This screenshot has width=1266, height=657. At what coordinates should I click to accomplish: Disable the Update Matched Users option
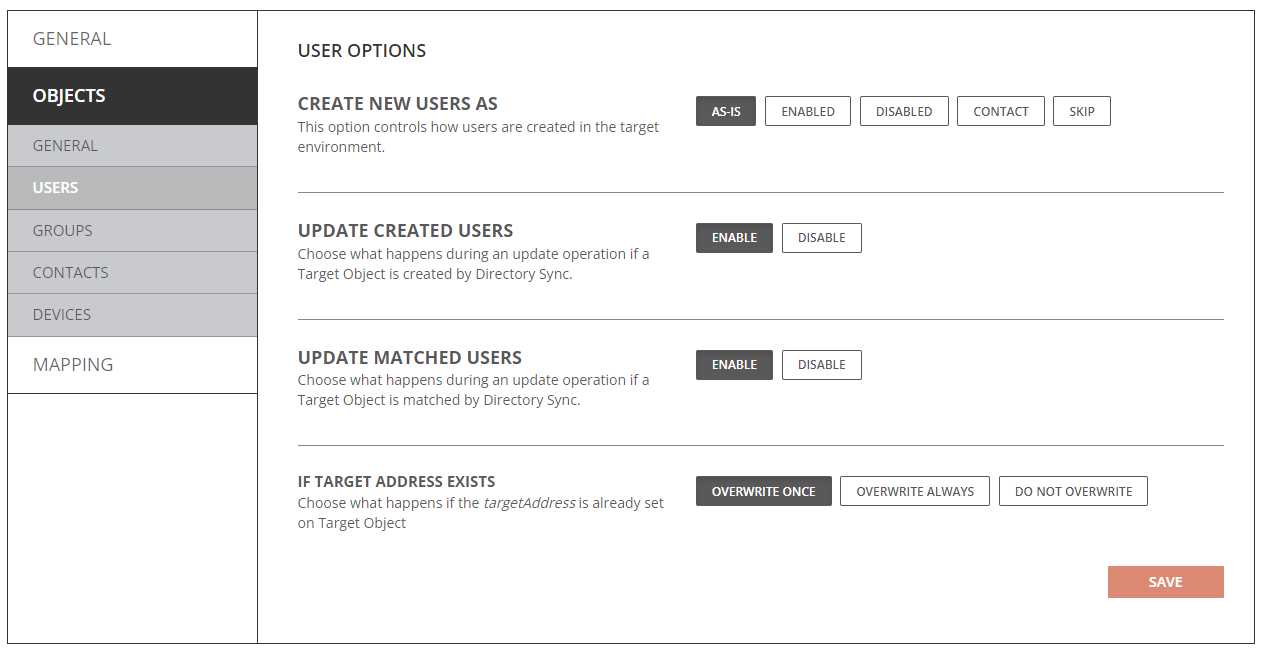[x=822, y=365]
